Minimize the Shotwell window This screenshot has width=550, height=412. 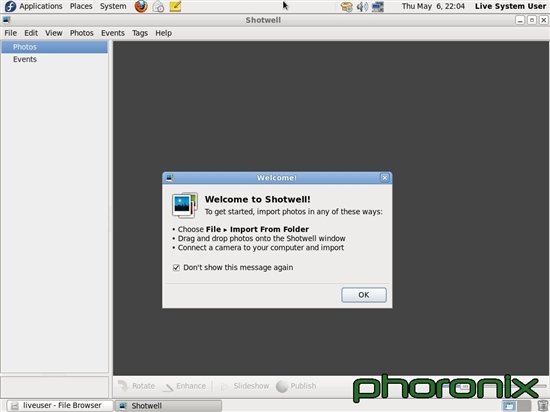(x=520, y=20)
